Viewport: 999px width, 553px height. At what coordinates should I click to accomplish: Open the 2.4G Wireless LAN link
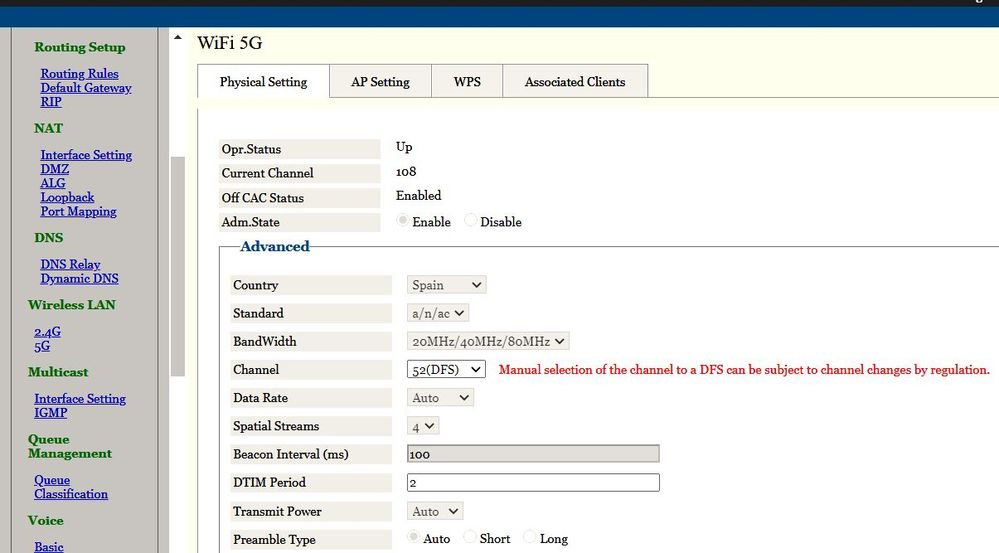(48, 332)
